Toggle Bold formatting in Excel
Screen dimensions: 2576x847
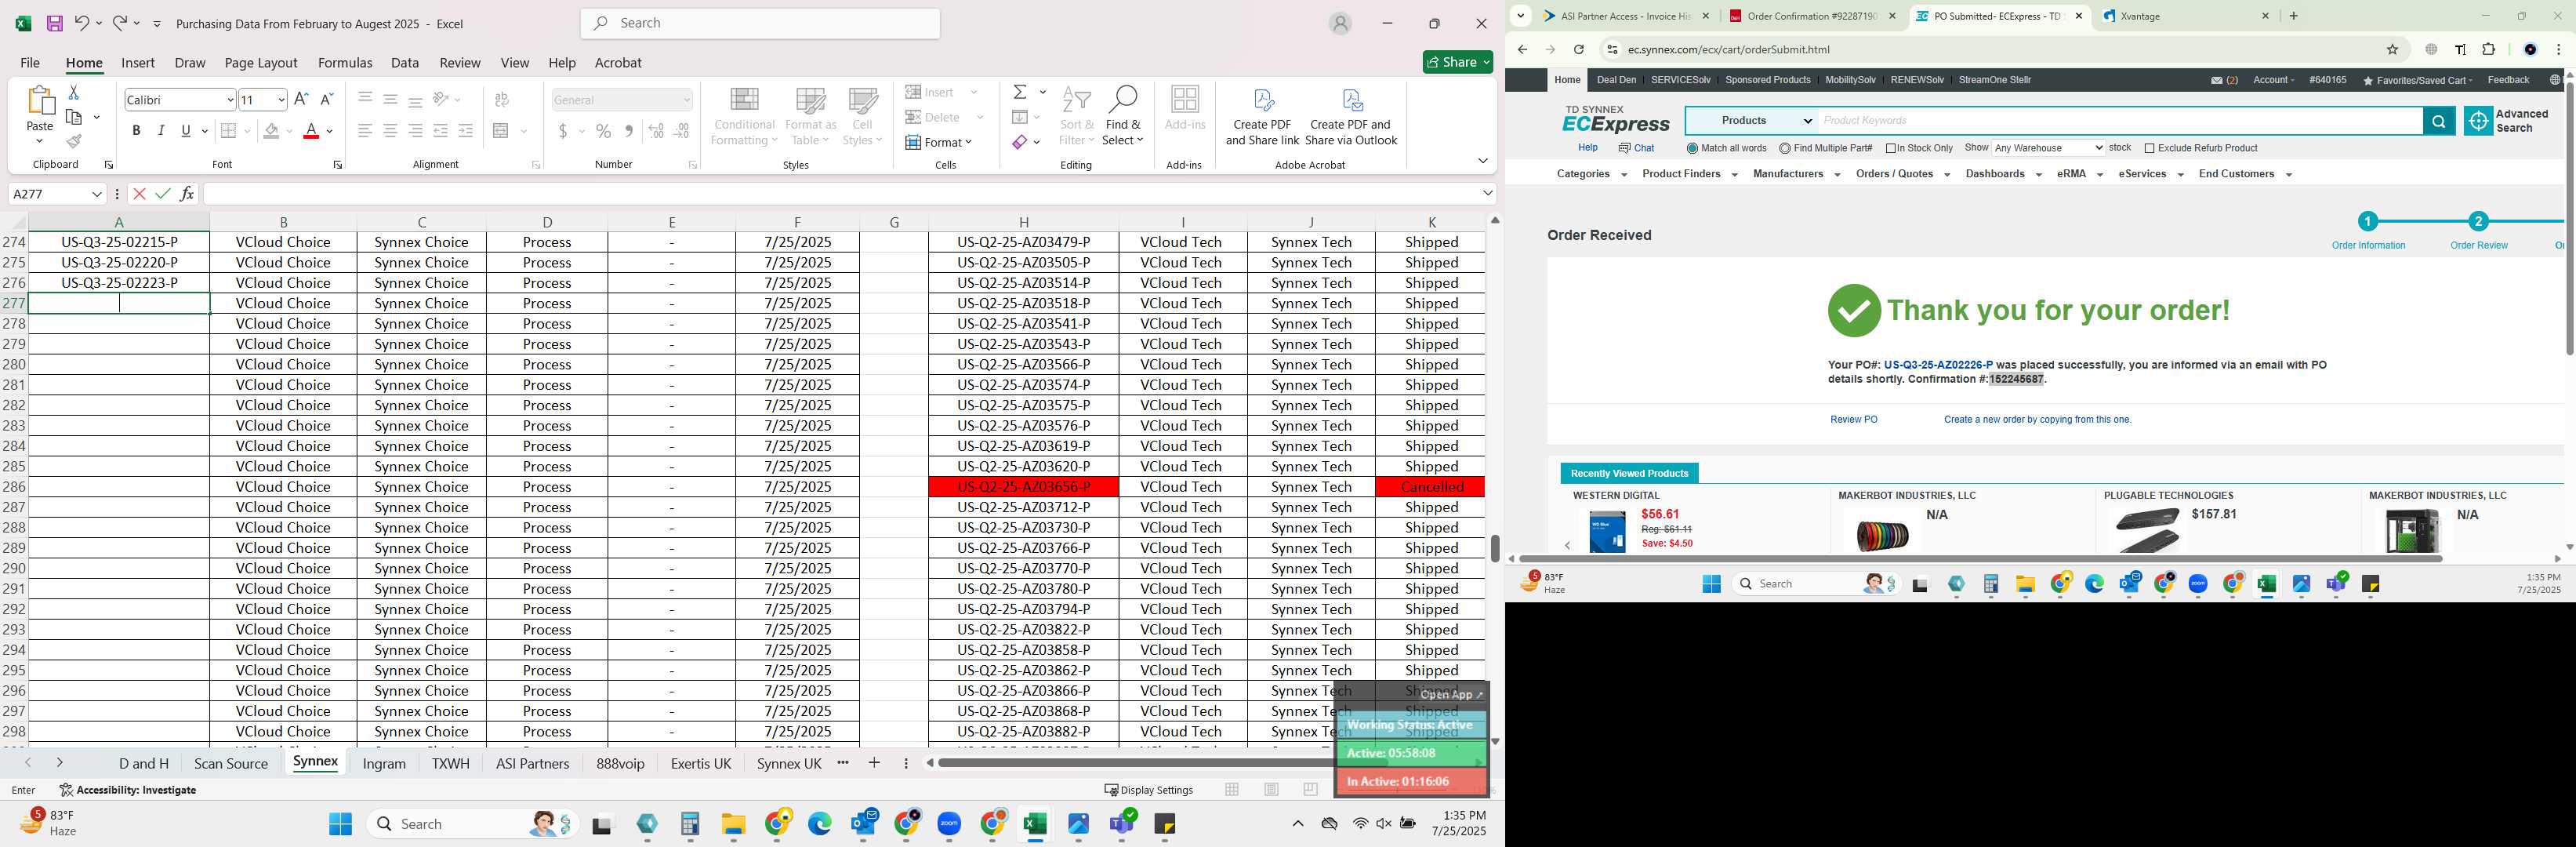136,131
